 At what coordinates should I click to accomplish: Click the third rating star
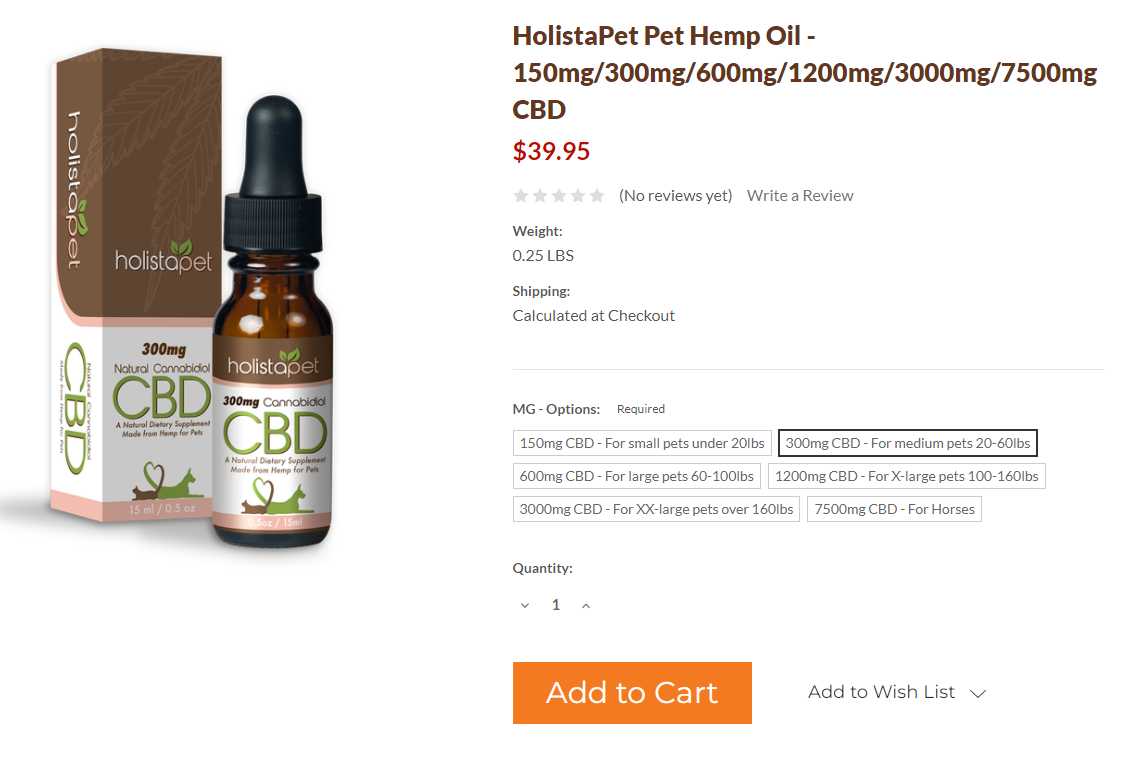coord(559,196)
